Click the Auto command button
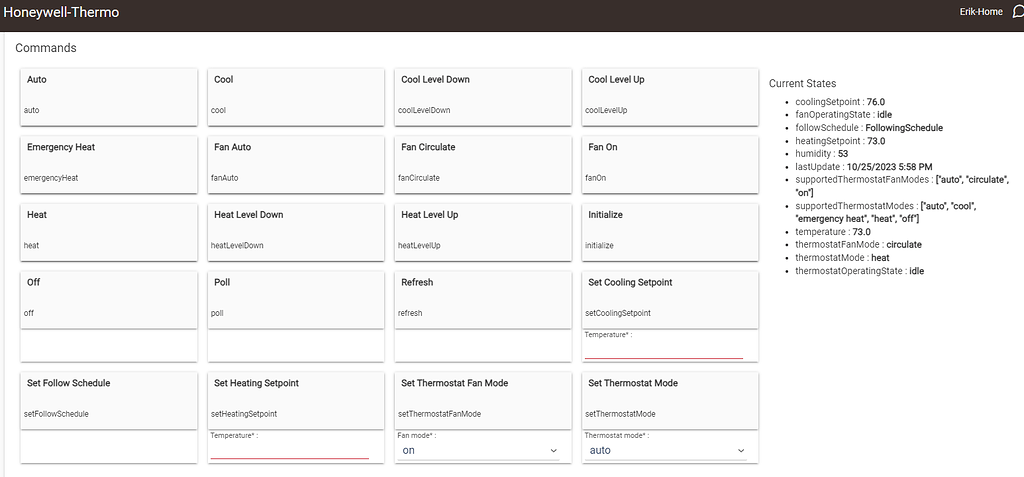Image resolution: width=1024 pixels, height=477 pixels. pos(108,96)
